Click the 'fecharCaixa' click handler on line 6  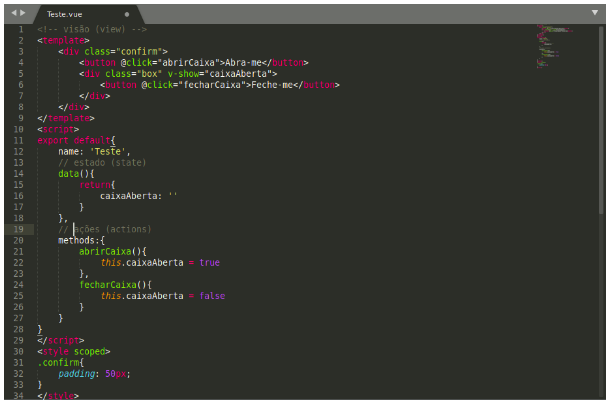212,85
